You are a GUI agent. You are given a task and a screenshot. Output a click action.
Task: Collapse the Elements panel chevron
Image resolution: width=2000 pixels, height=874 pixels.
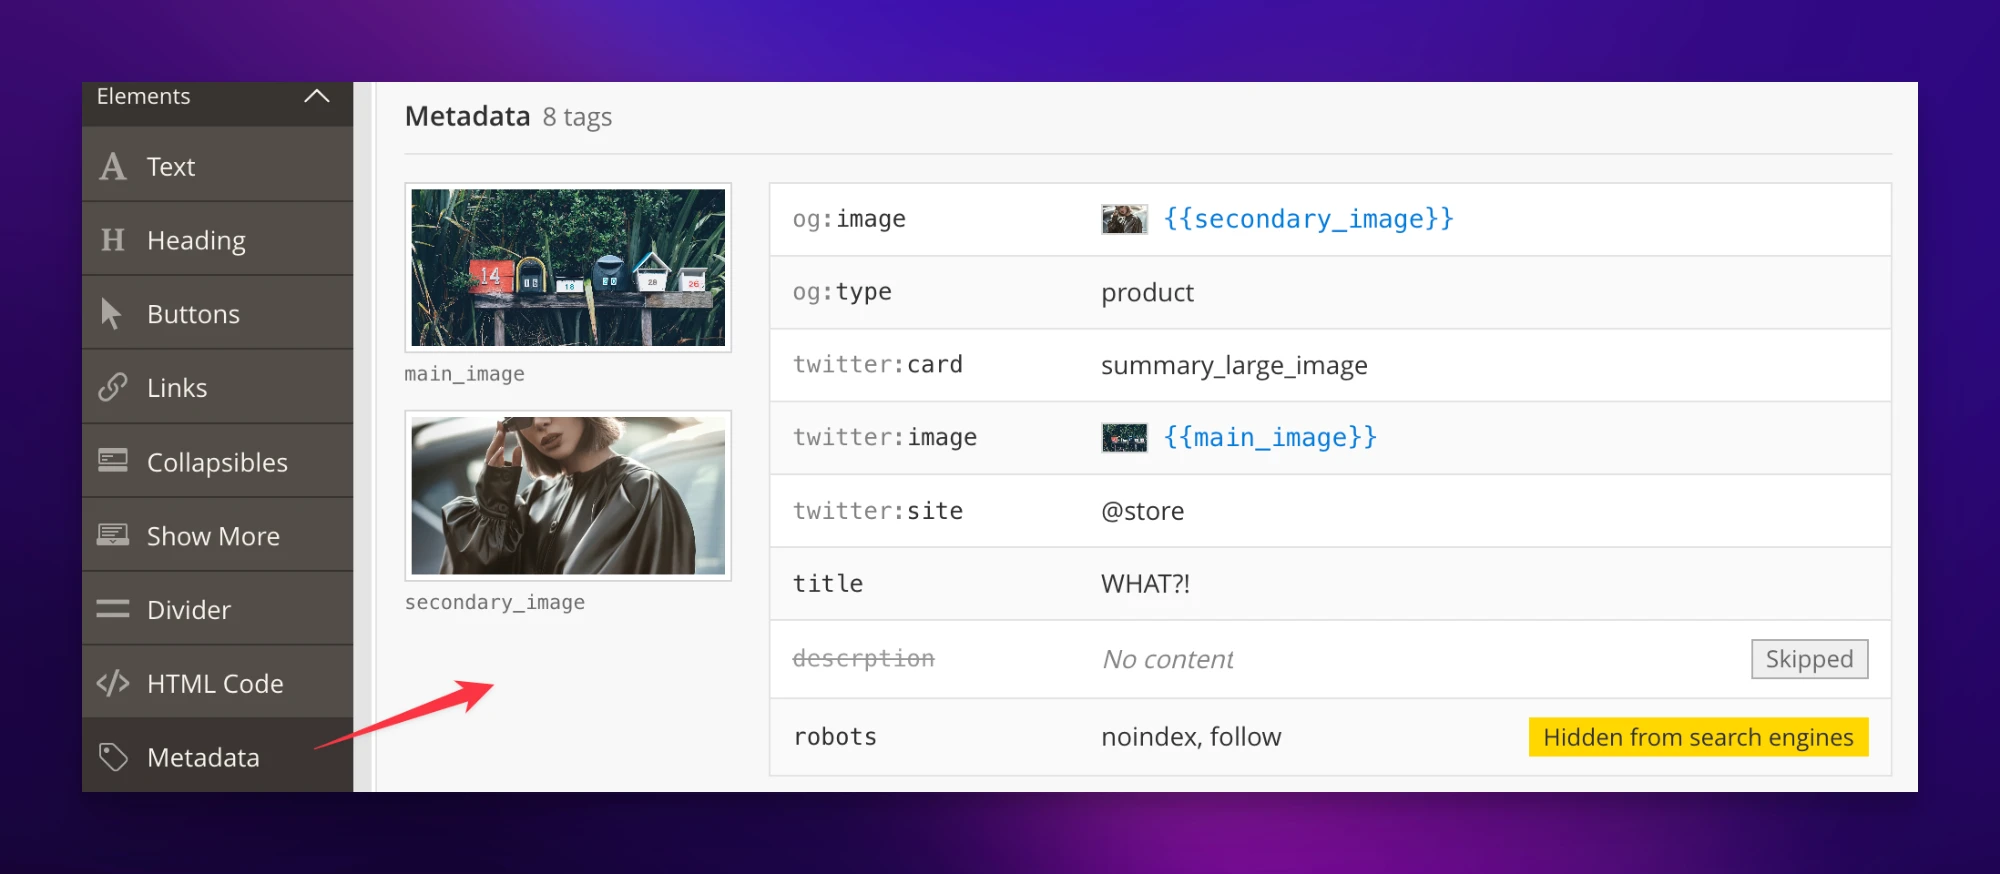tap(317, 96)
